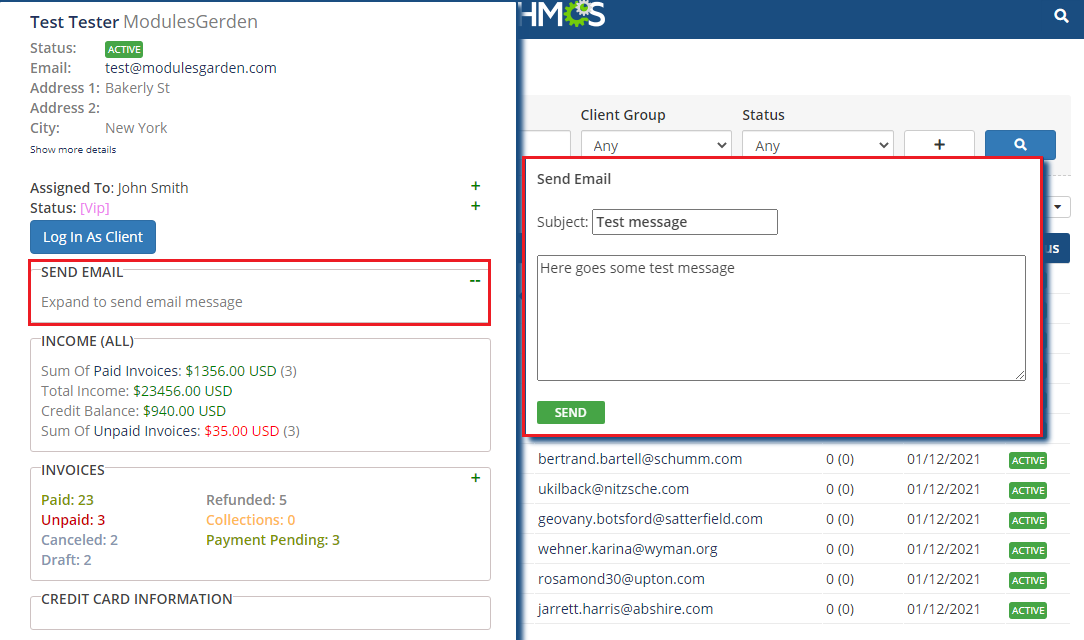This screenshot has width=1084, height=640.
Task: Click Sum Of Unpaid Invoices amount $35.00 USD
Action: pos(241,431)
